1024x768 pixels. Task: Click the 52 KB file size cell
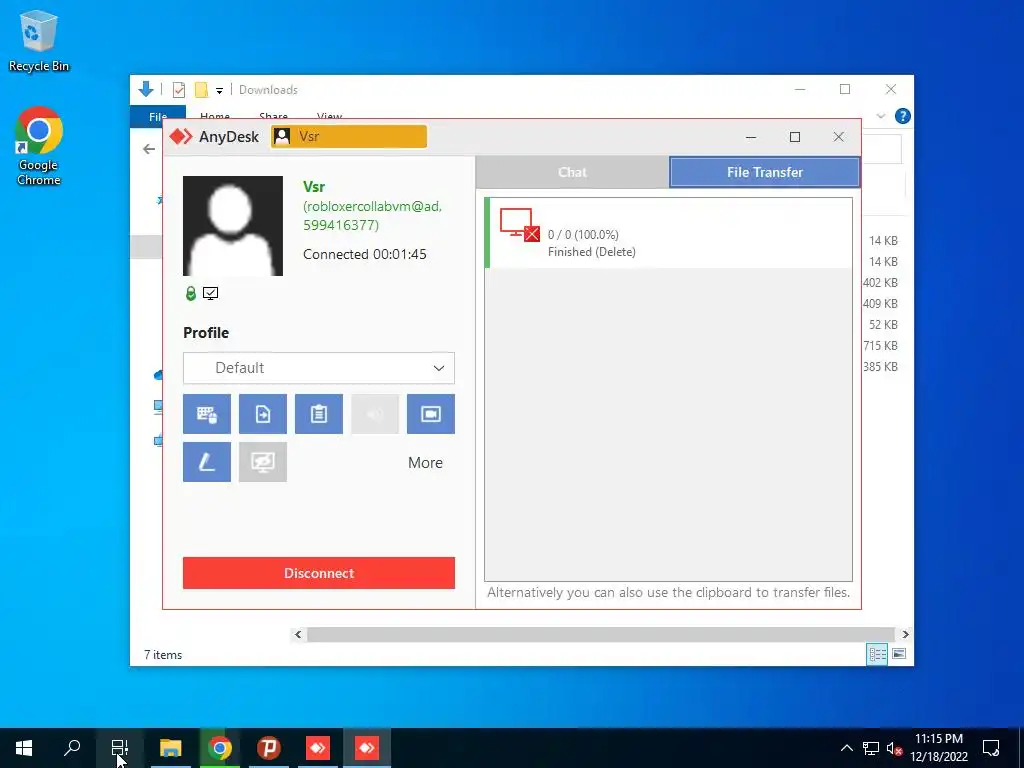point(883,325)
